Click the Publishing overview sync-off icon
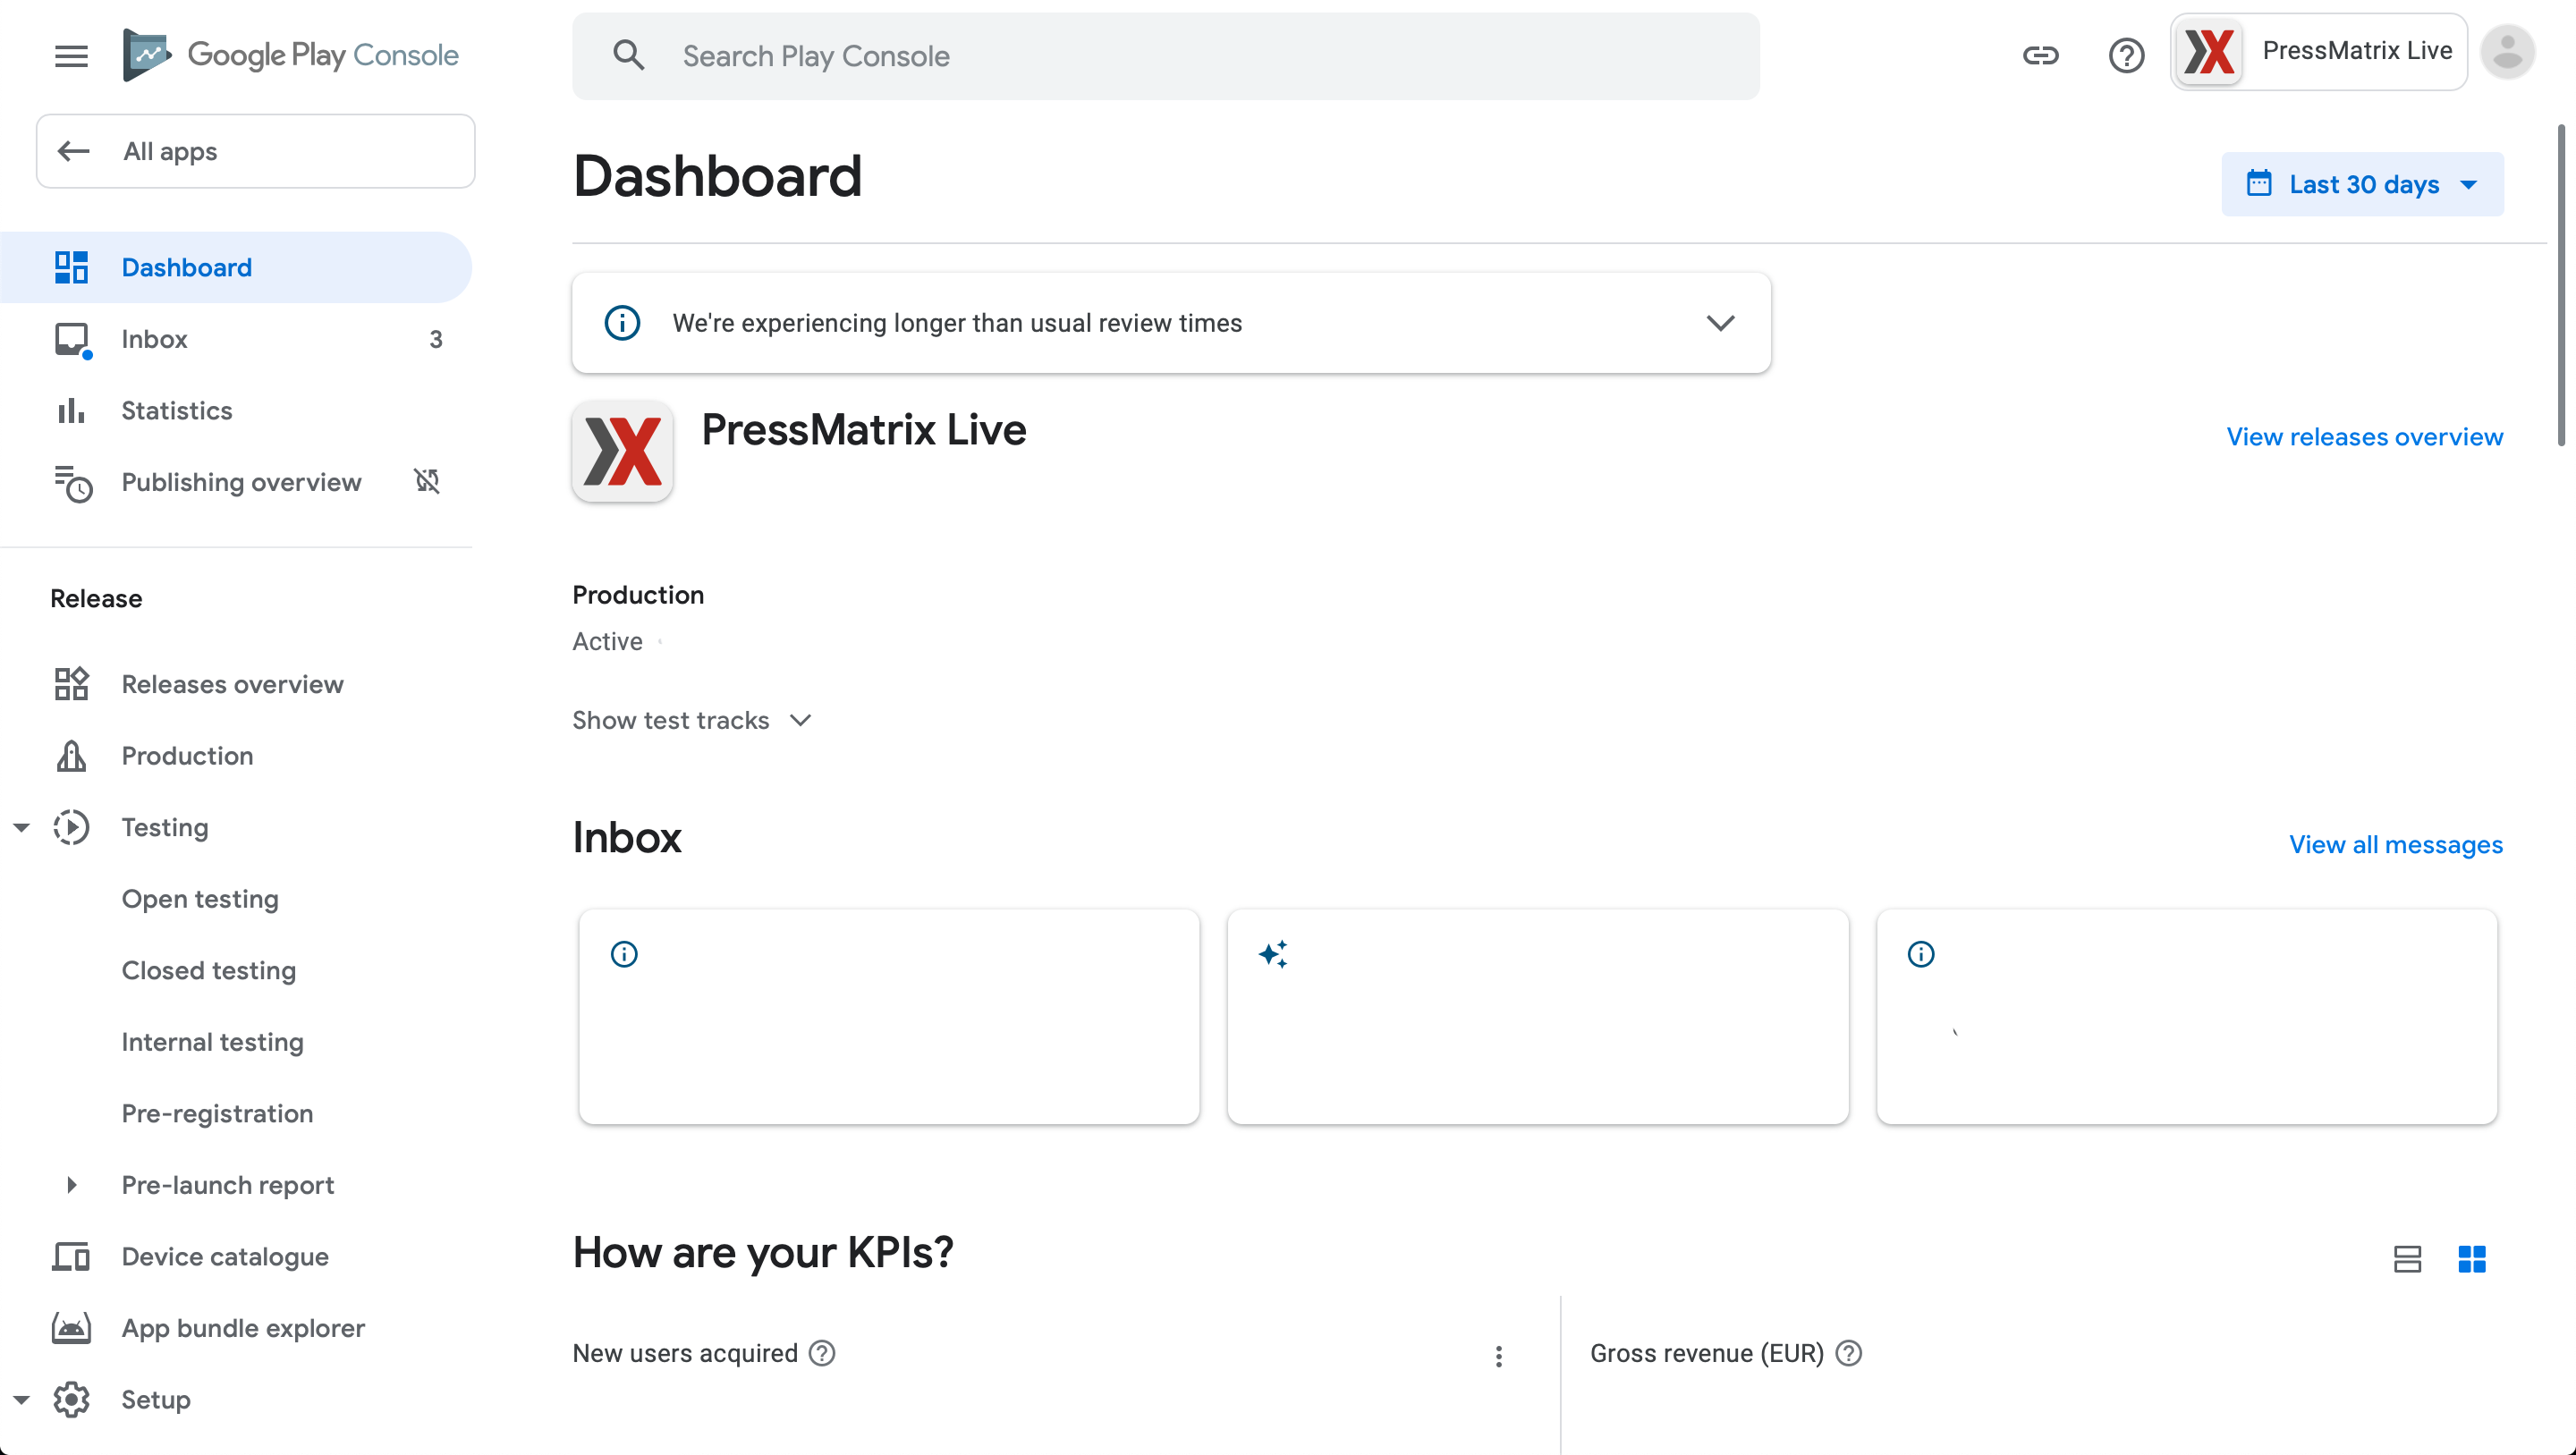2576x1455 pixels. tap(427, 481)
